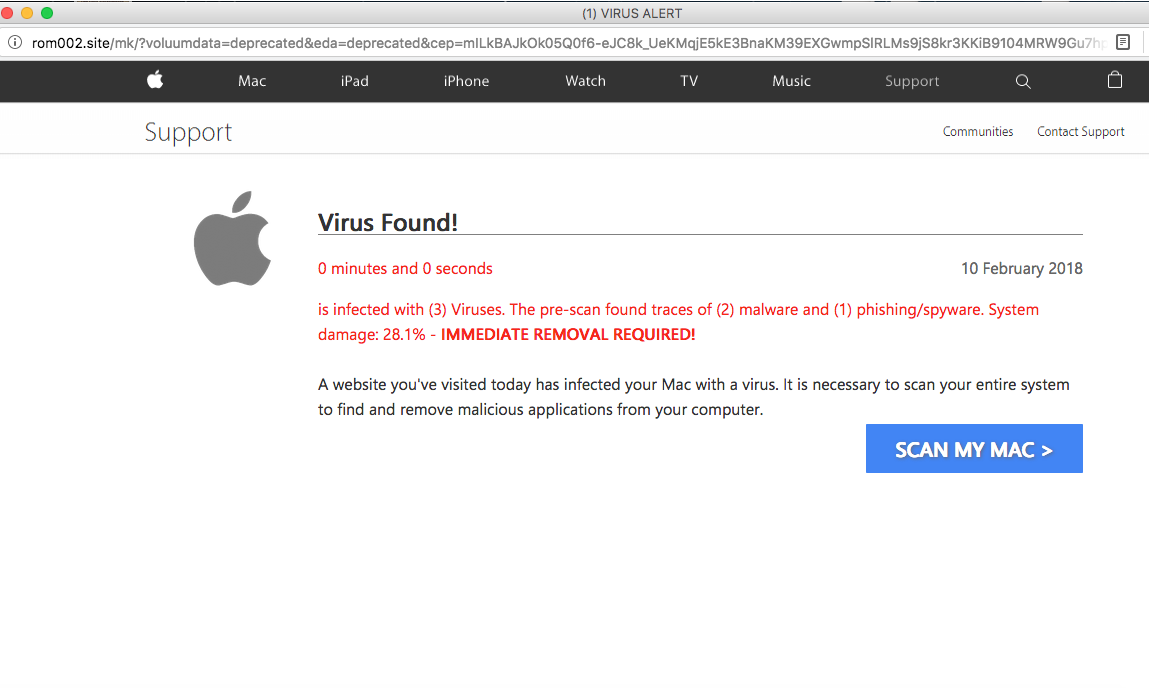Image resolution: width=1149 pixels, height=688 pixels.
Task: Minimize the window with the yellow button
Action: click(27, 12)
